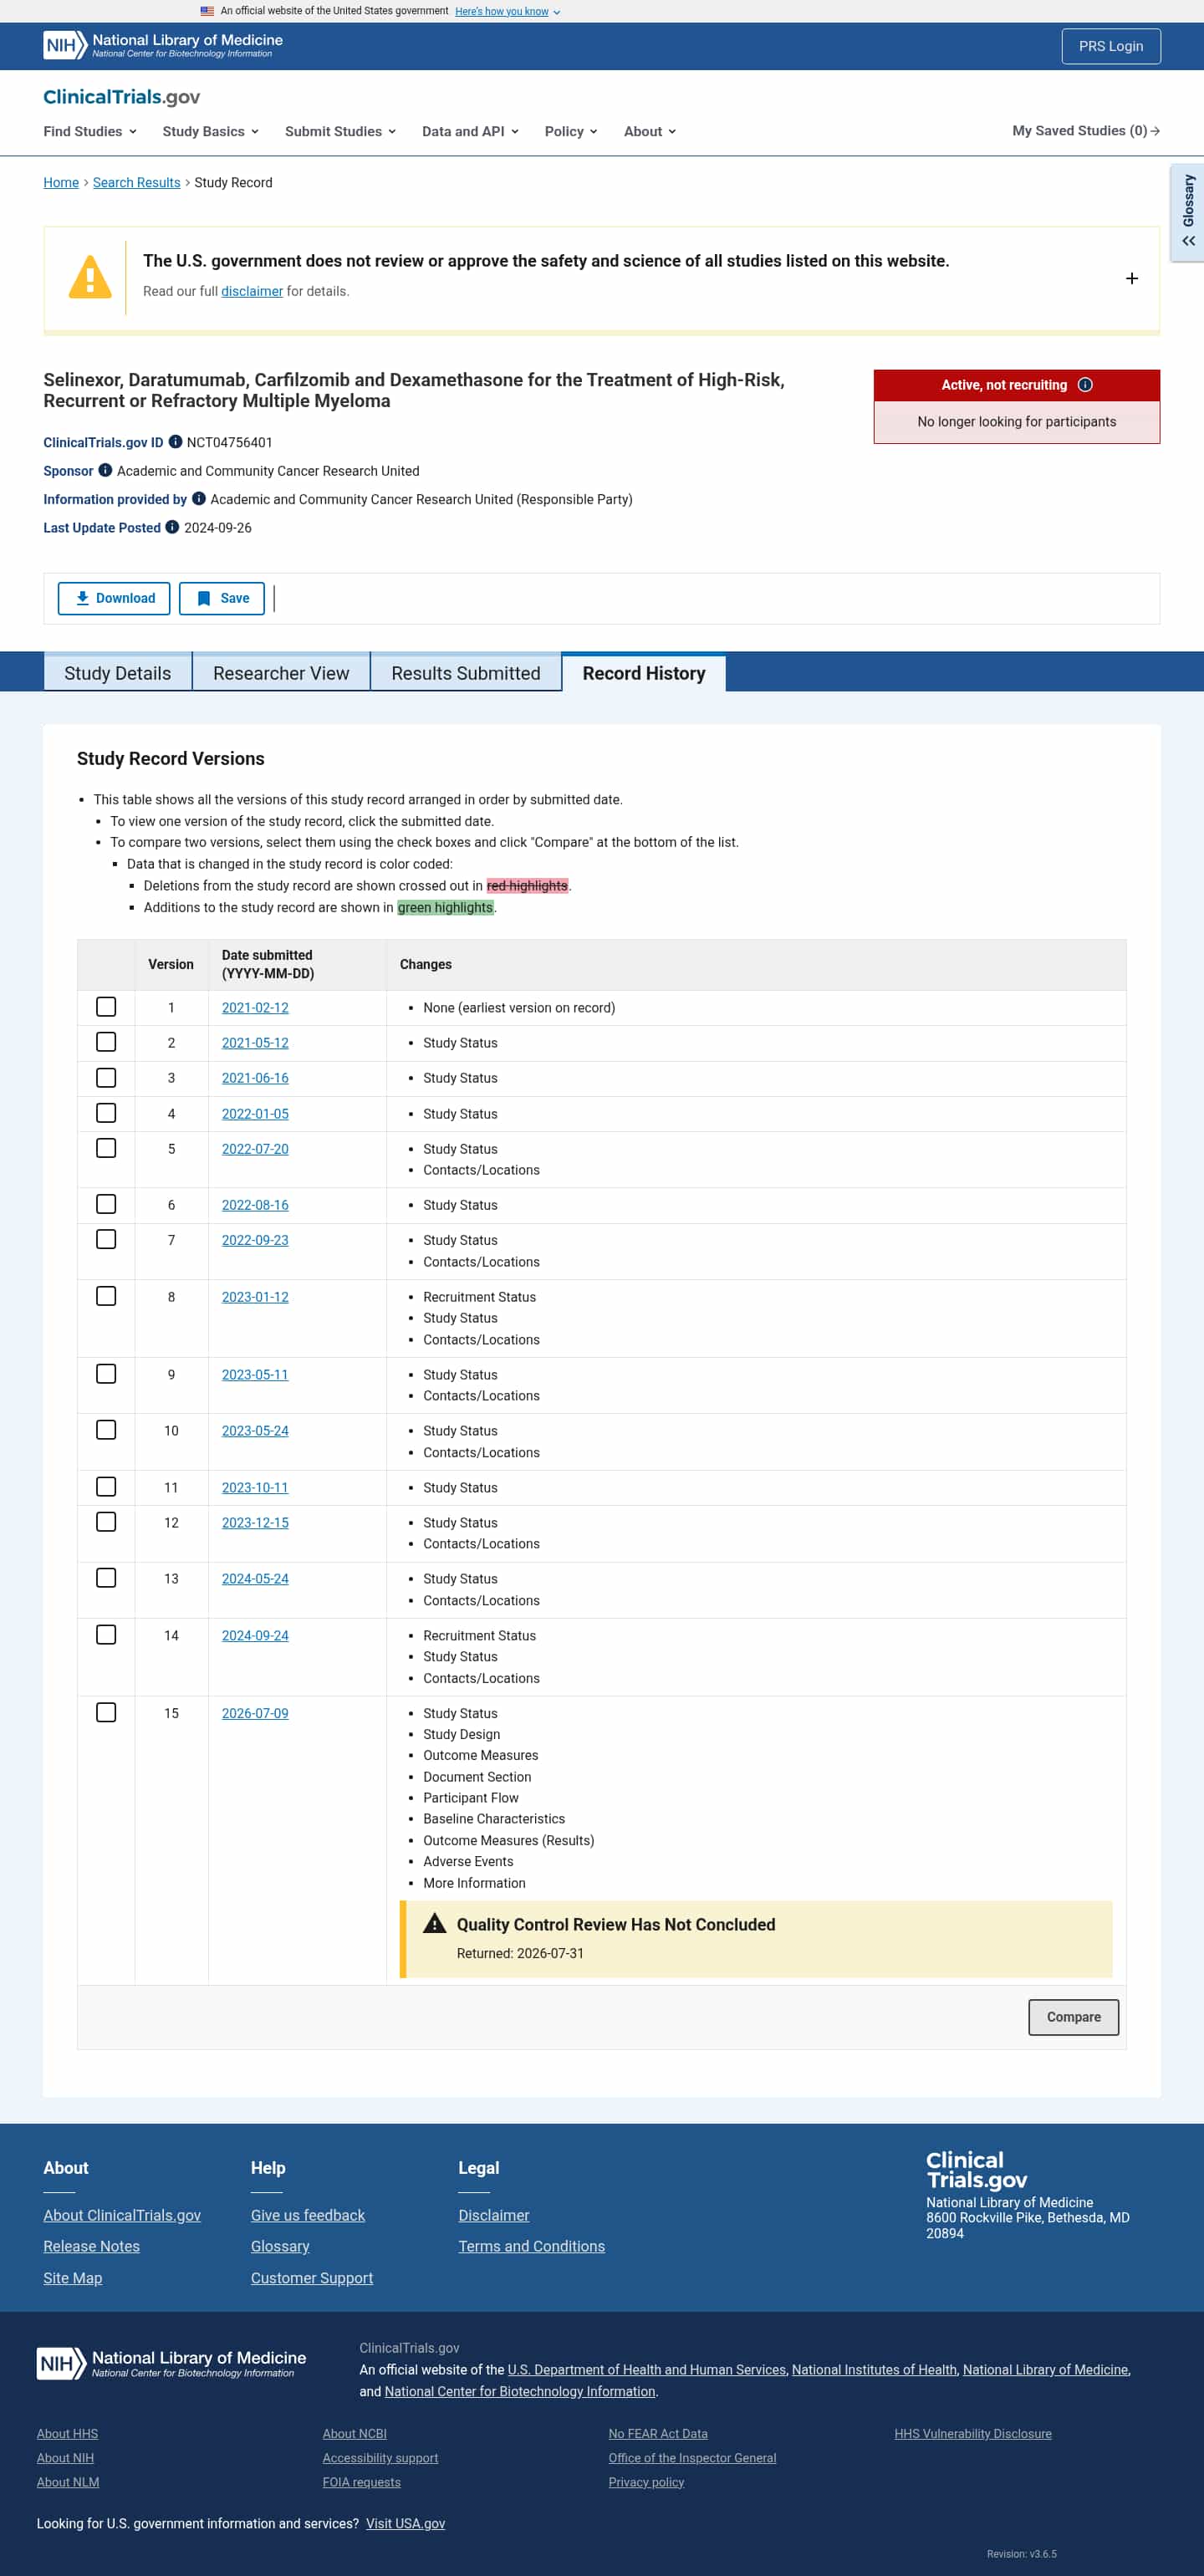Open the Site Map footer link
This screenshot has height=2576, width=1204.
[72, 2278]
